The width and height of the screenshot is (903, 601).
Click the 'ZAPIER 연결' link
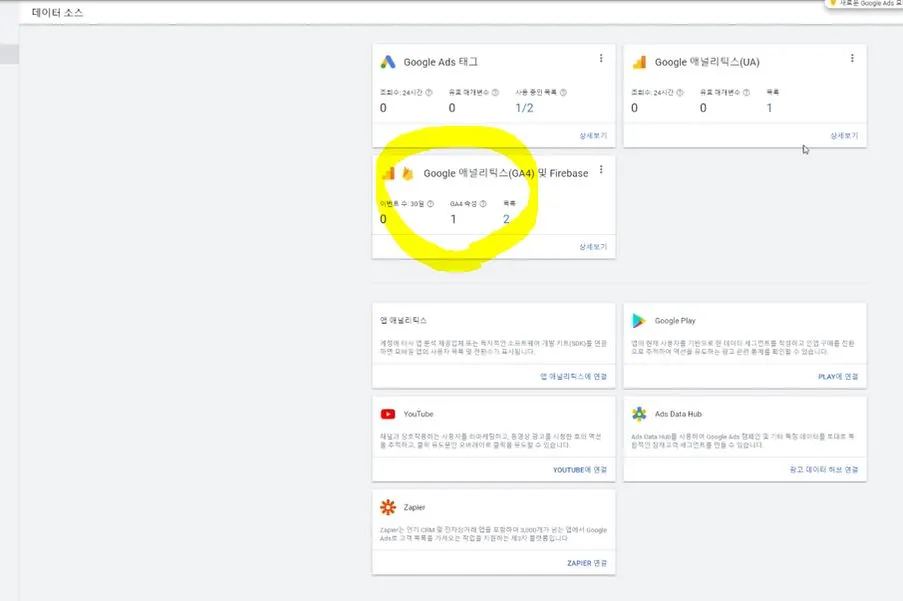coord(586,563)
